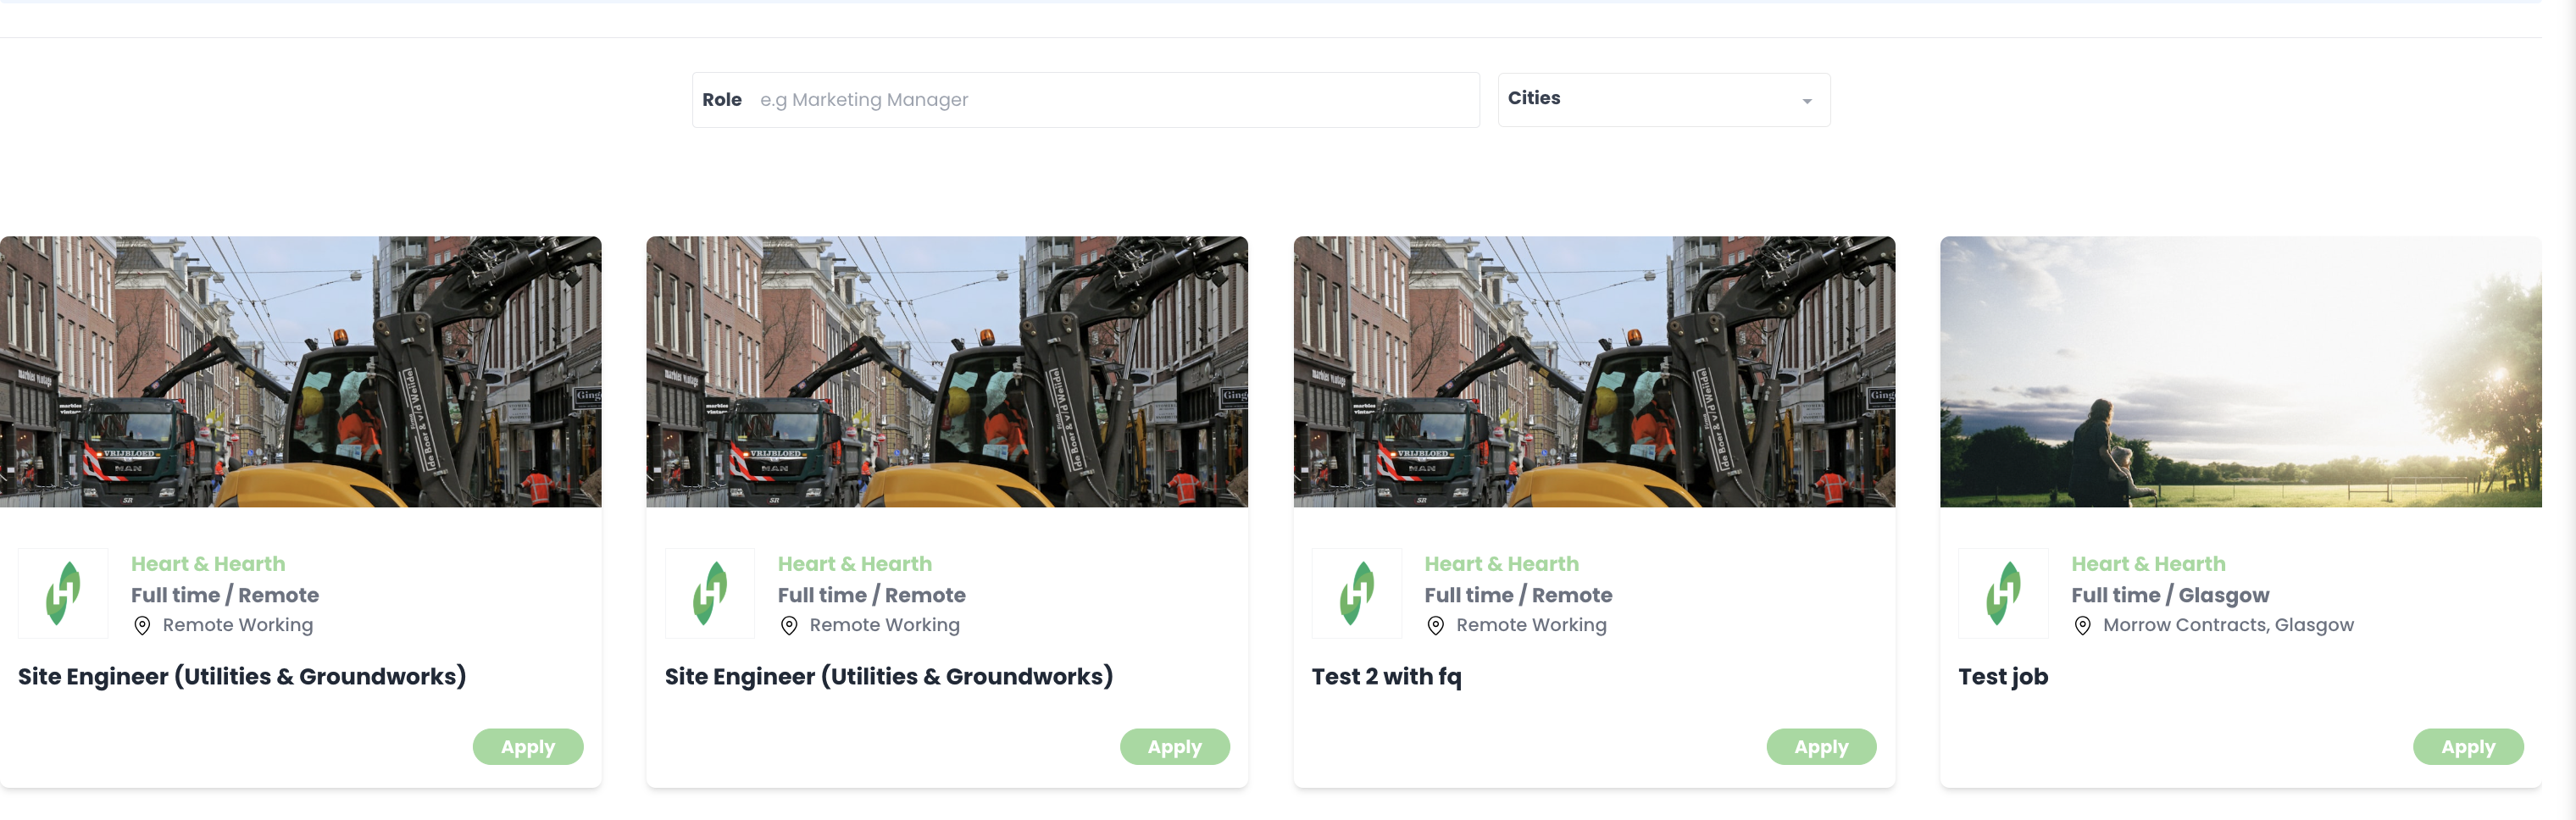Apply to the Test 2 with fq job
This screenshot has height=820, width=2576.
[1821, 747]
